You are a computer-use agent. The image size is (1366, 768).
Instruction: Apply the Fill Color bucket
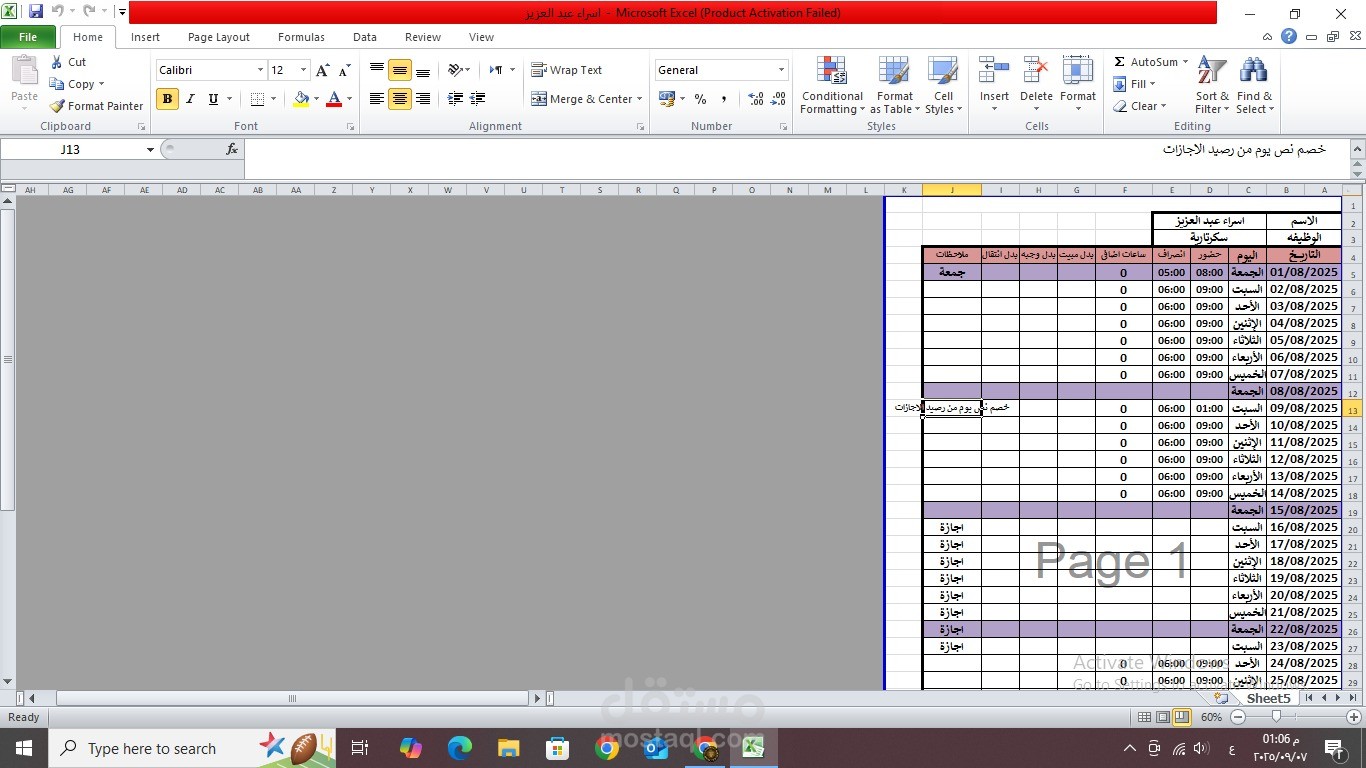[x=301, y=99]
